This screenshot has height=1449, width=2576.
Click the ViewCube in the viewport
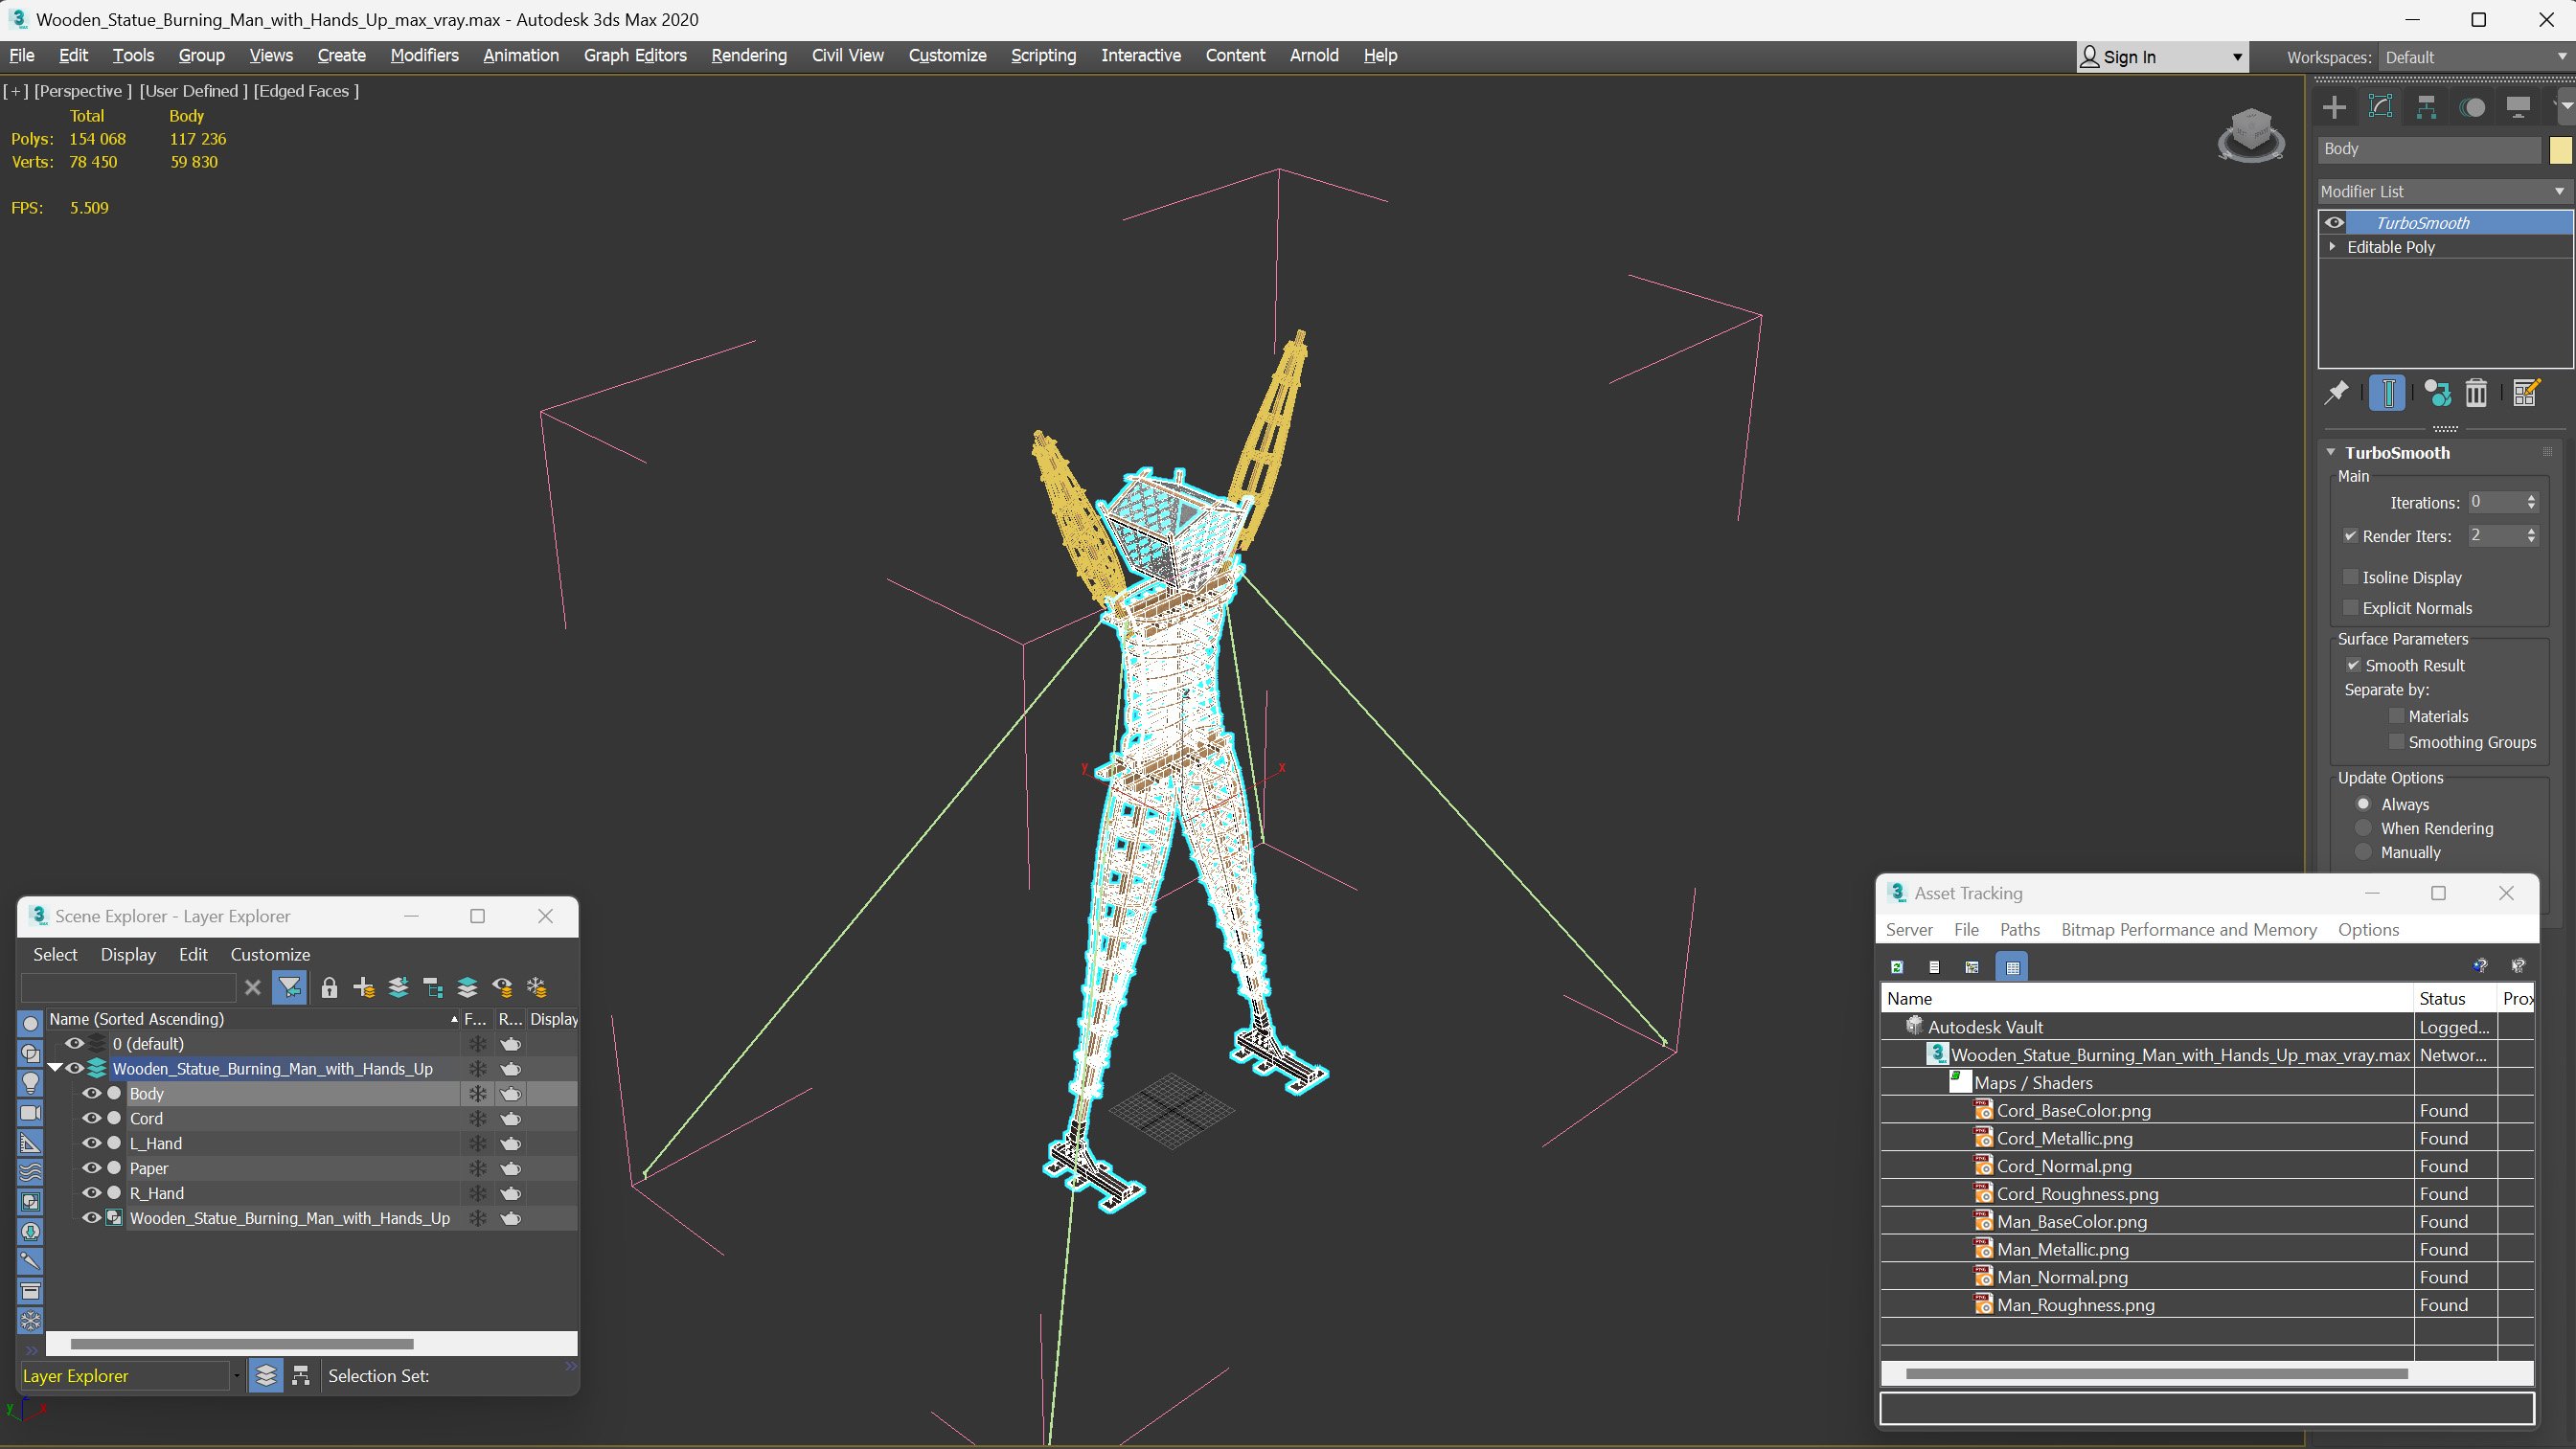click(2250, 134)
